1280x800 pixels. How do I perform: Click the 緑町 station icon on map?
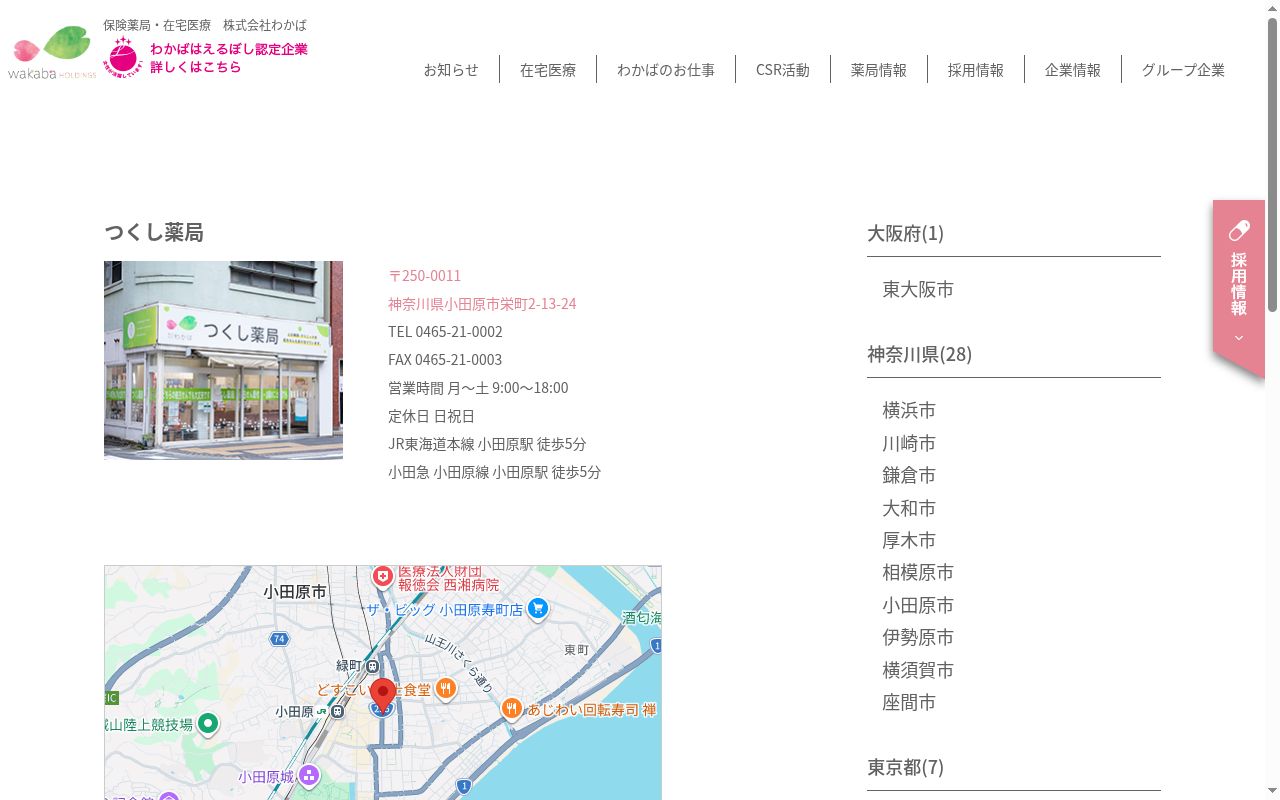pyautogui.click(x=372, y=666)
